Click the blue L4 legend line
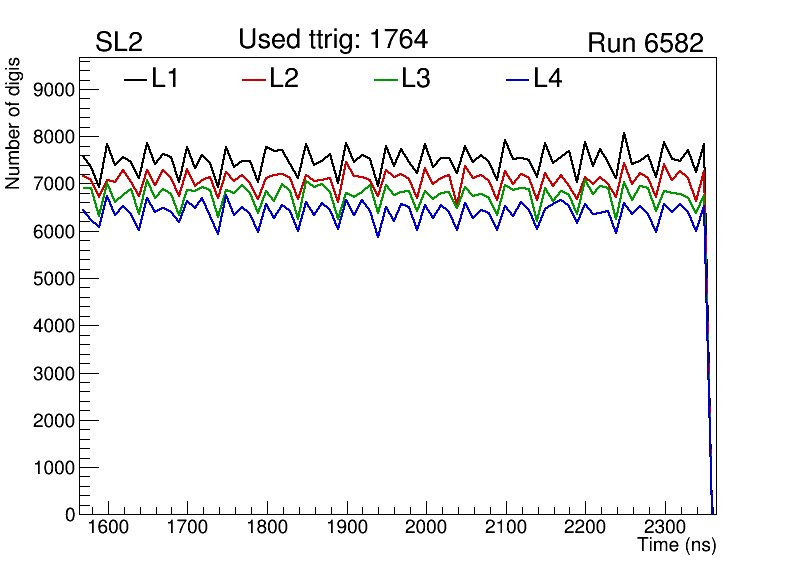 tap(517, 79)
